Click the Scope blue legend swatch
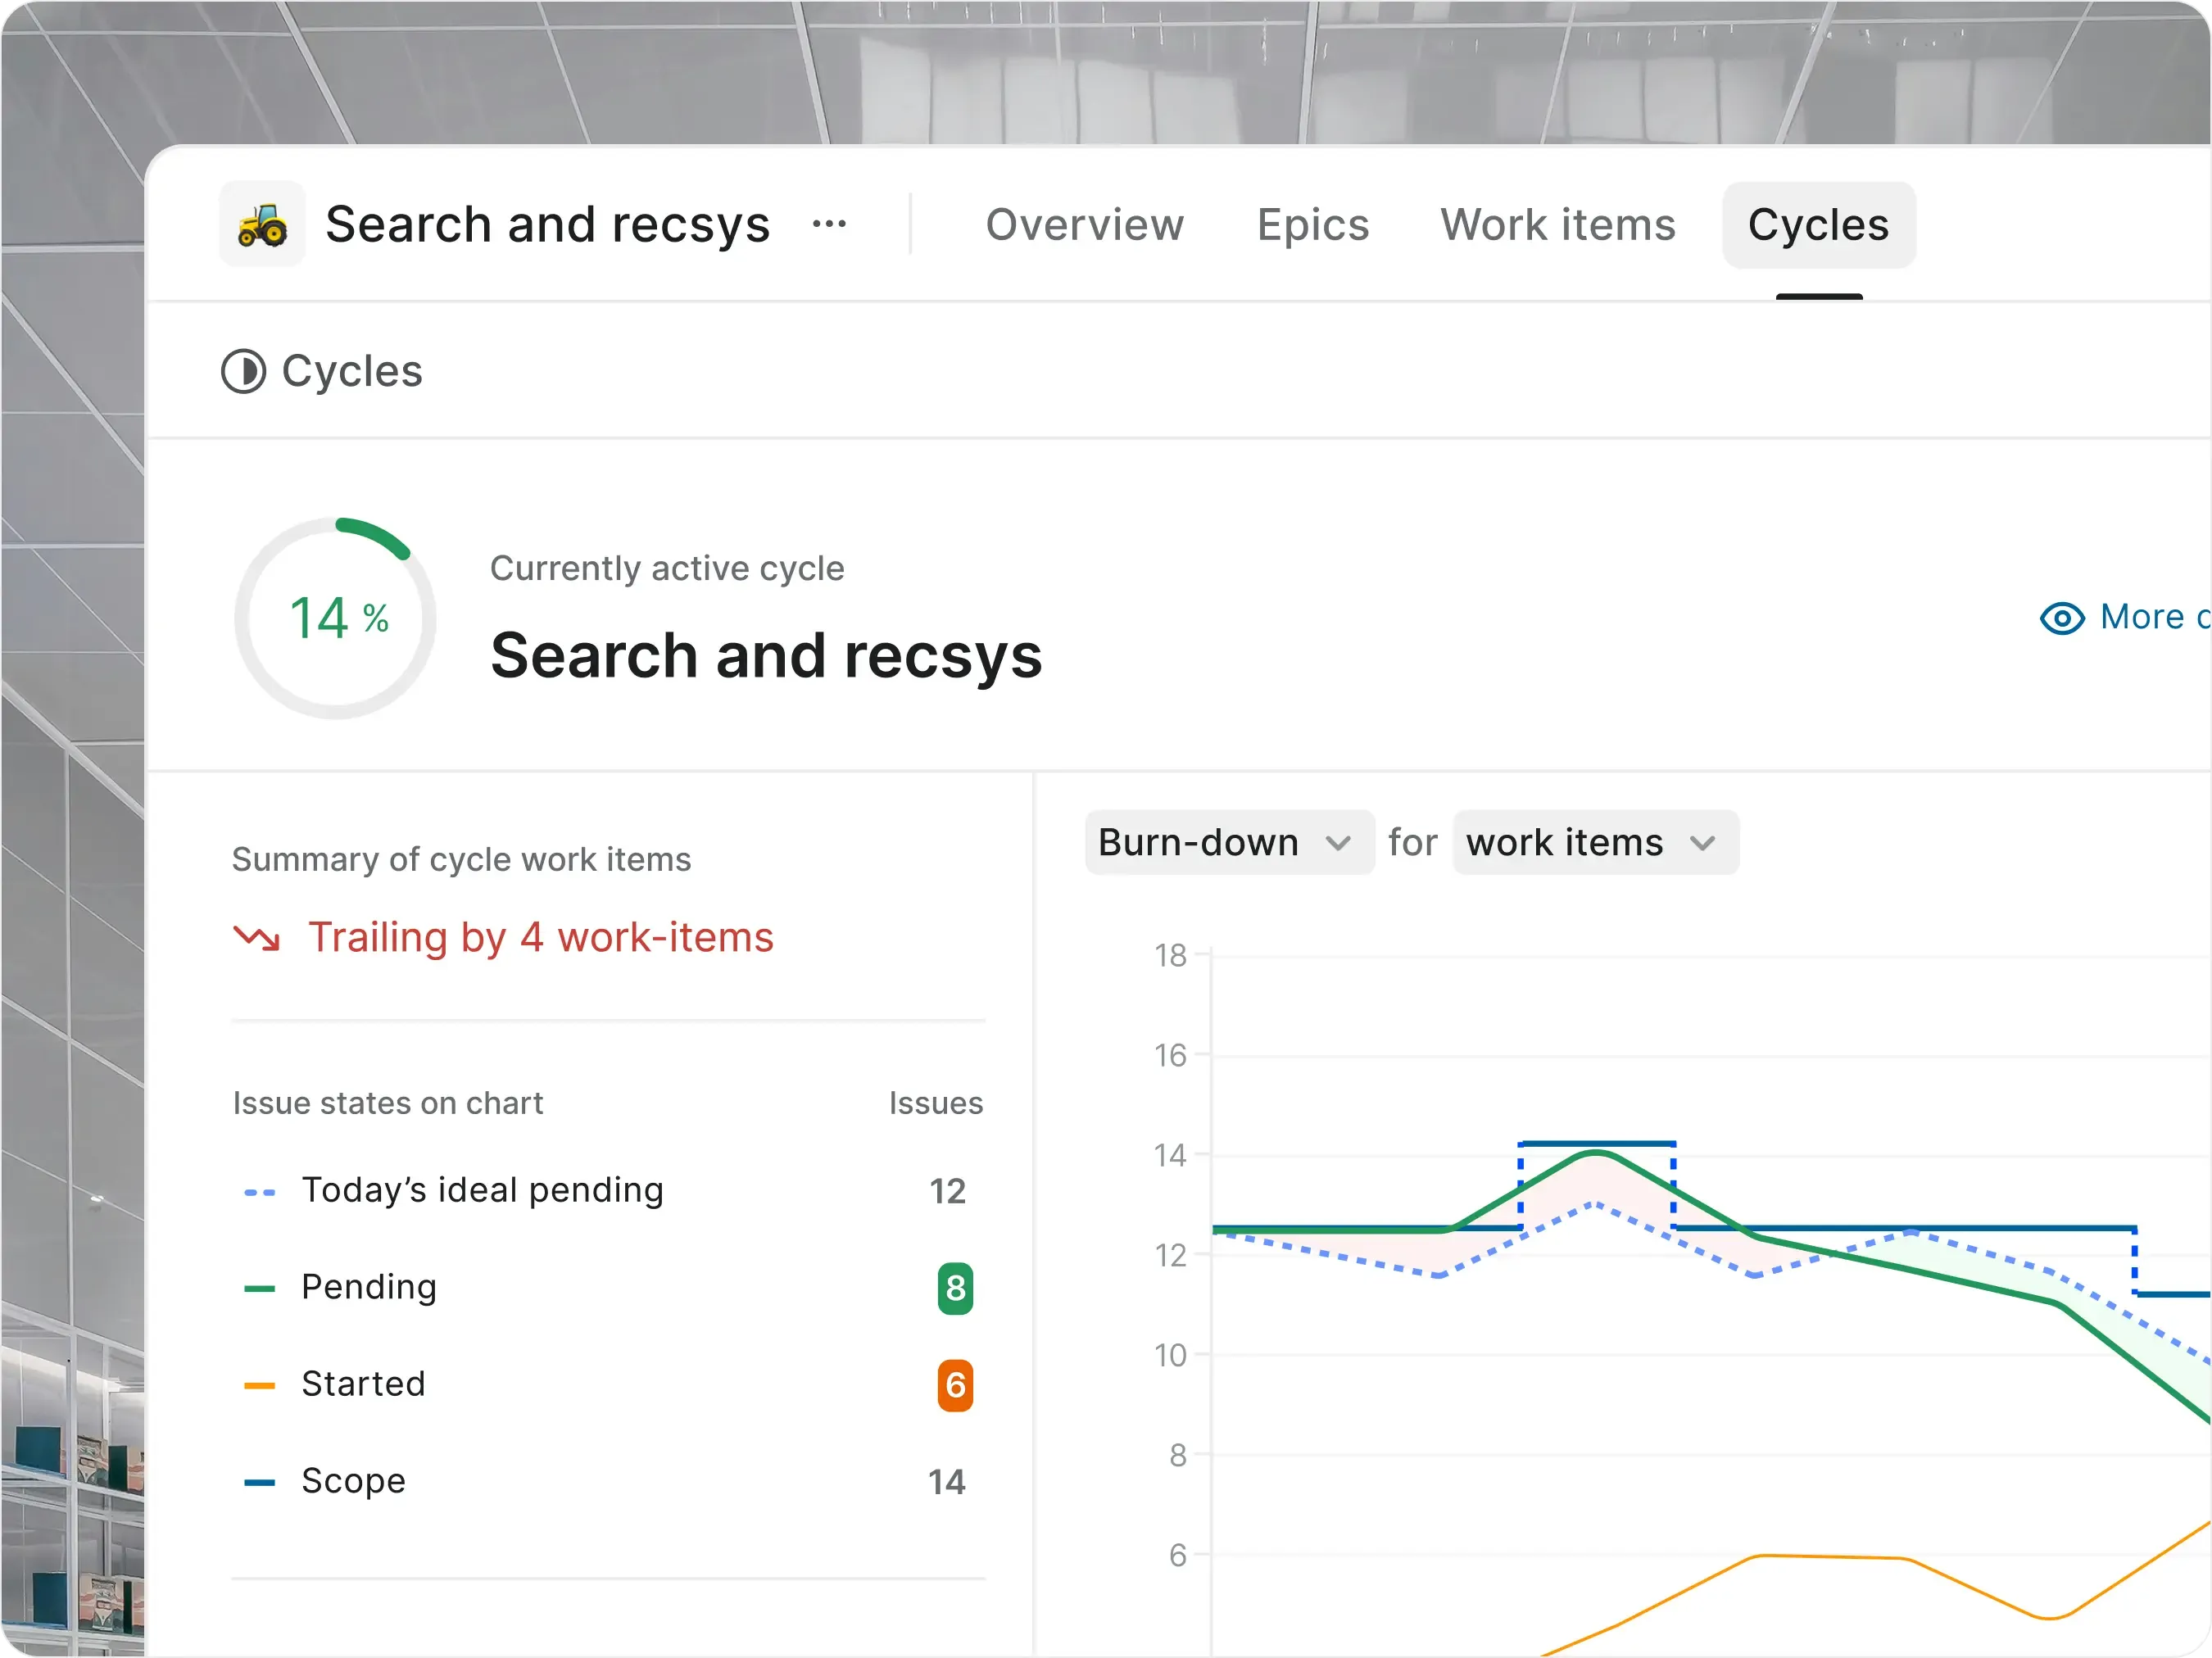2212x1658 pixels. pyautogui.click(x=259, y=1482)
